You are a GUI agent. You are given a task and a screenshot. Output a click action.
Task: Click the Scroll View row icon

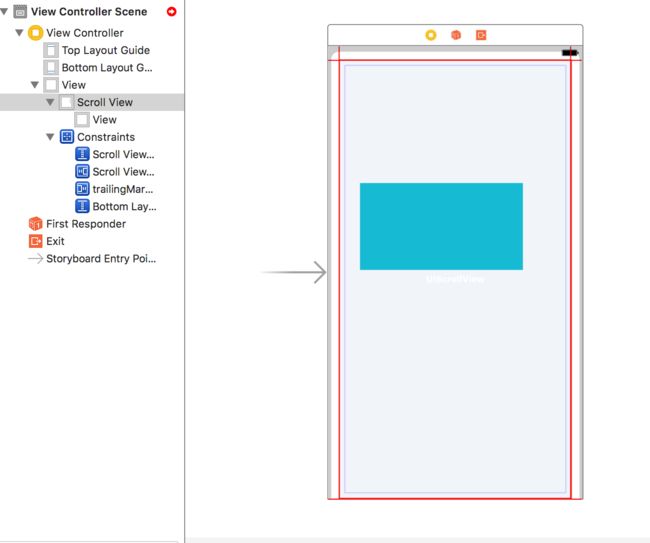coord(66,102)
